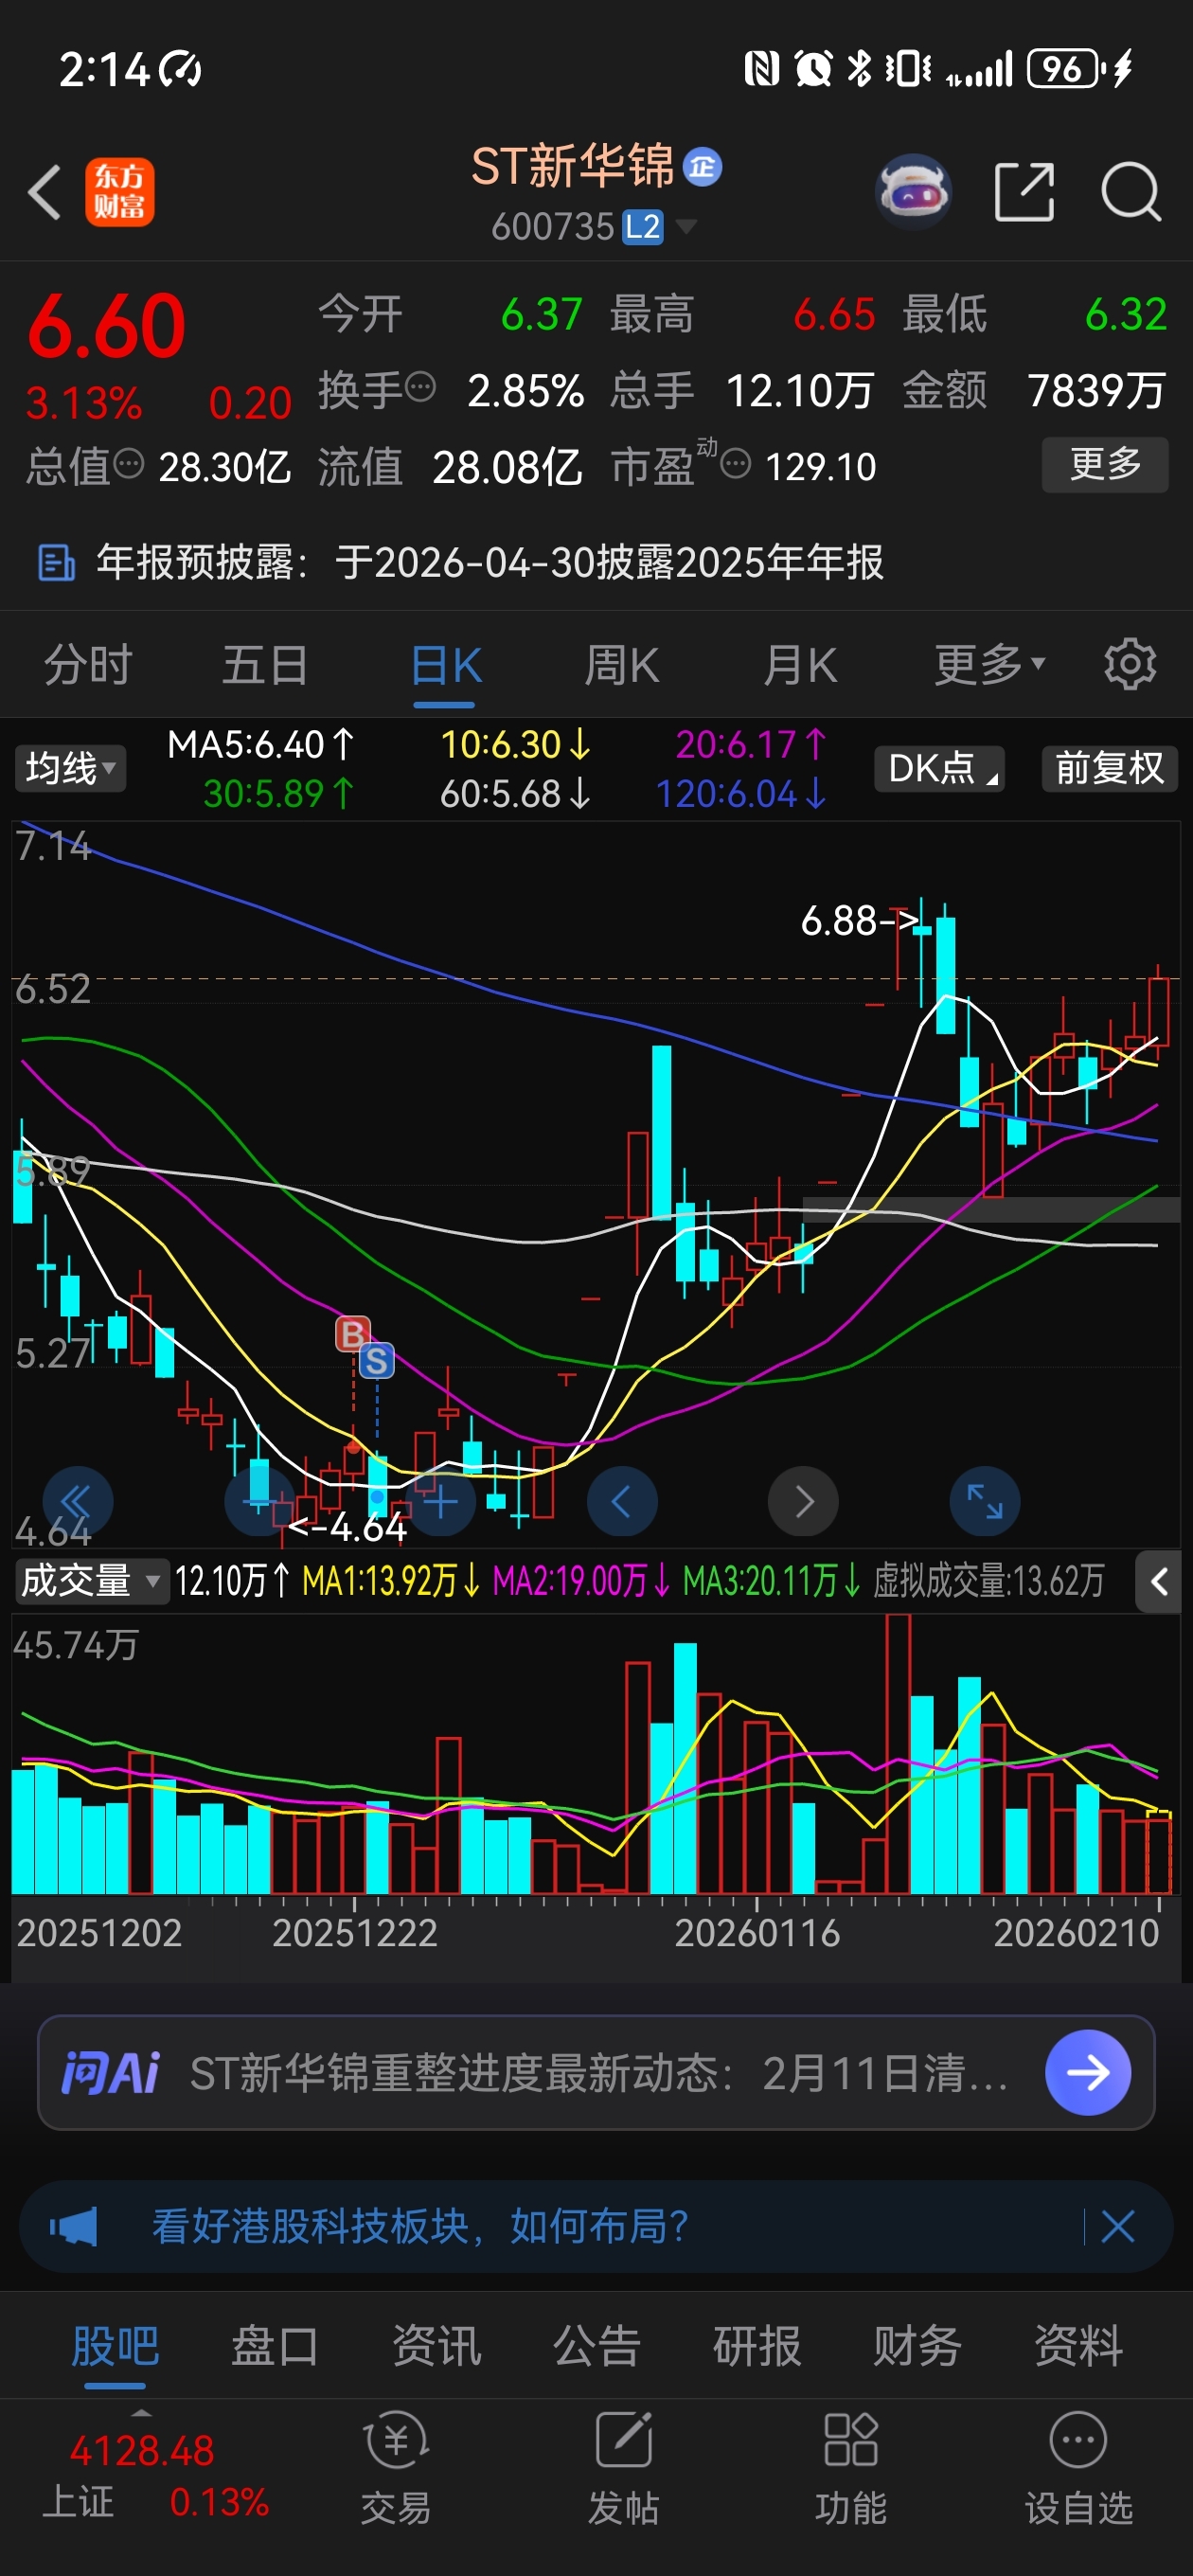Tap the S sell point marker
This screenshot has width=1193, height=2576.
(x=376, y=1361)
